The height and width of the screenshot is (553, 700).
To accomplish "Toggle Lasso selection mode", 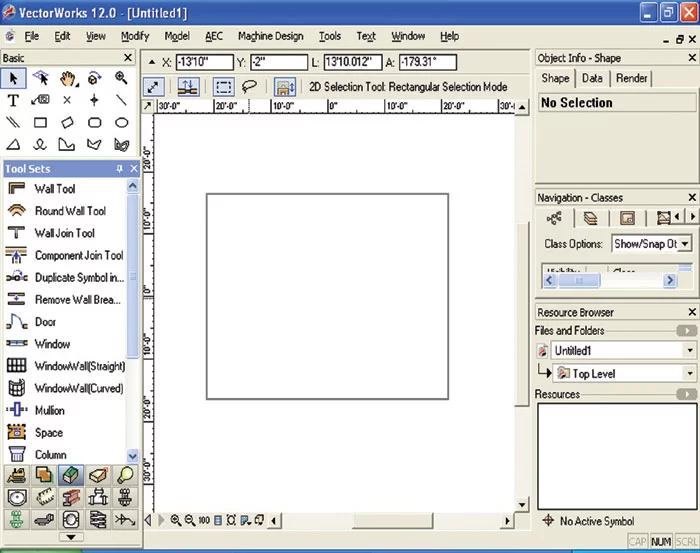I will tap(250, 87).
